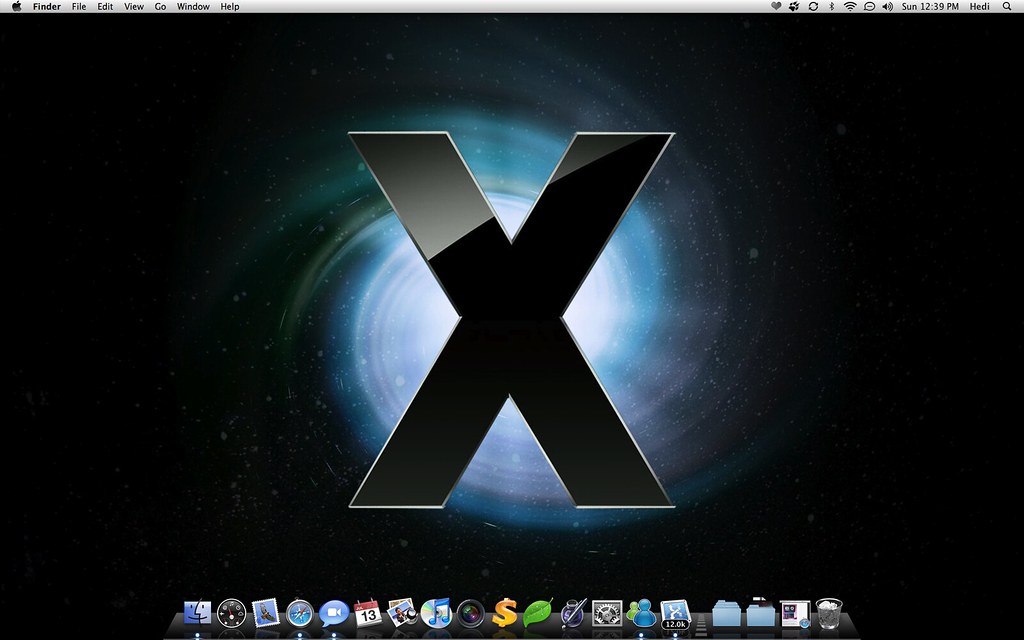Open iChat video bubble icon
The width and height of the screenshot is (1024, 640).
pyautogui.click(x=334, y=614)
